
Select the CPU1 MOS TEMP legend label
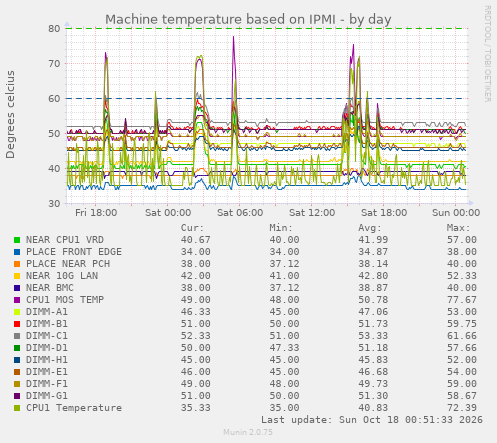pyautogui.click(x=65, y=300)
